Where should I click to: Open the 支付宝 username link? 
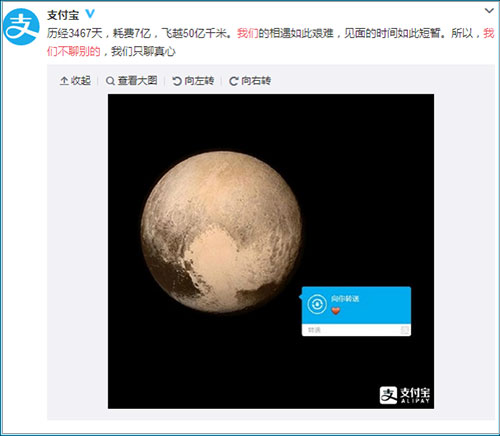click(63, 15)
